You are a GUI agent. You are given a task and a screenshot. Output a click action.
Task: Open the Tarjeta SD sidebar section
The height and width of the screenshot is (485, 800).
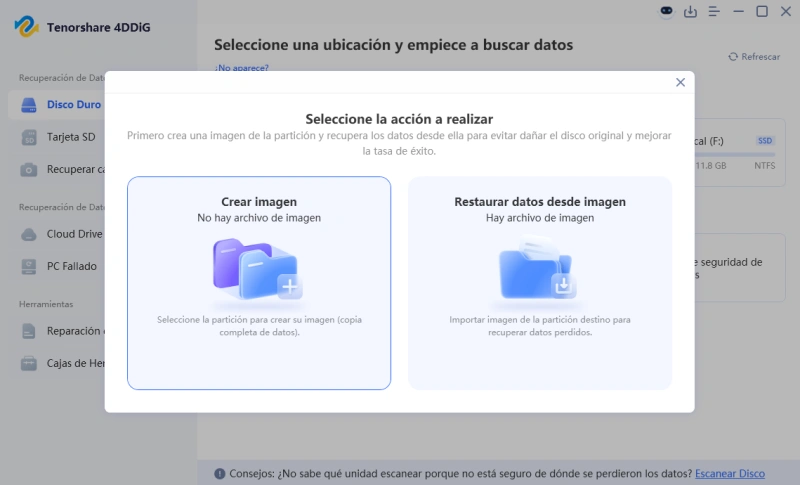[57, 137]
